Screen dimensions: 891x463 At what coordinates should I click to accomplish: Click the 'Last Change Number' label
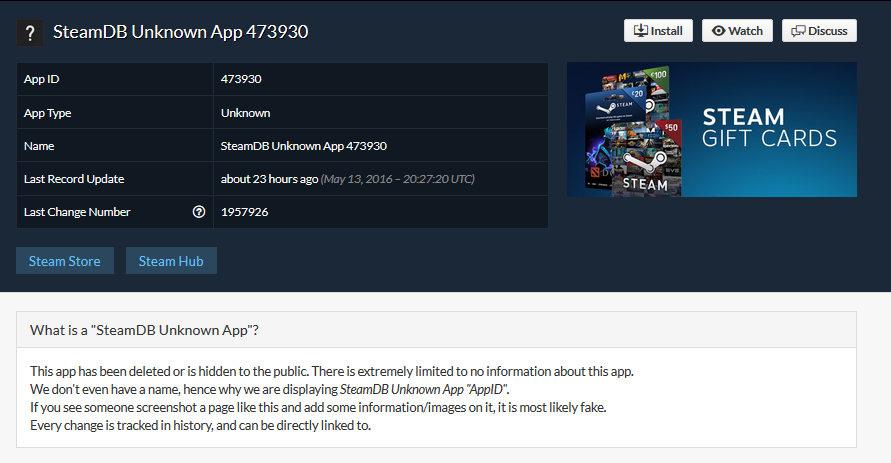77,212
